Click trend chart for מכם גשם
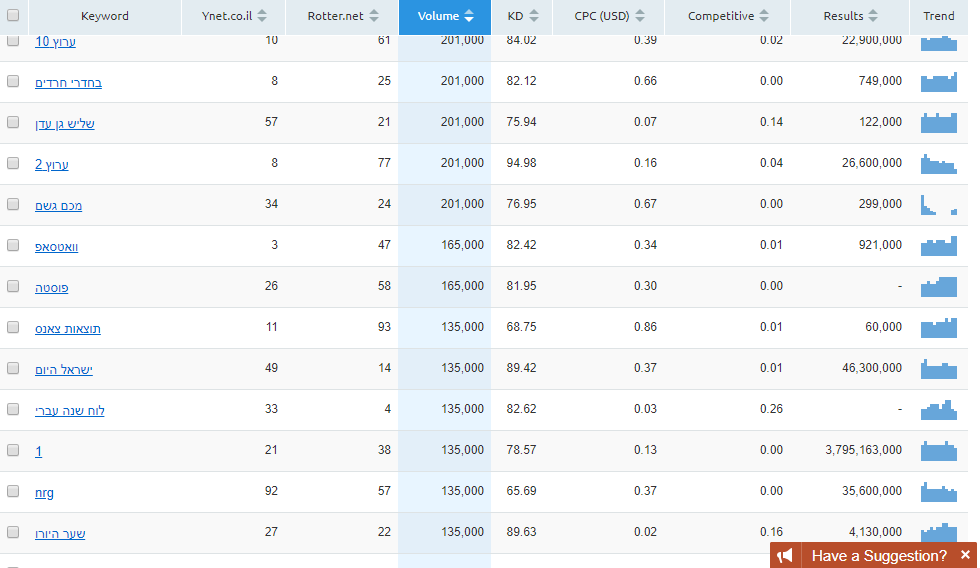The image size is (980, 568). (x=939, y=205)
